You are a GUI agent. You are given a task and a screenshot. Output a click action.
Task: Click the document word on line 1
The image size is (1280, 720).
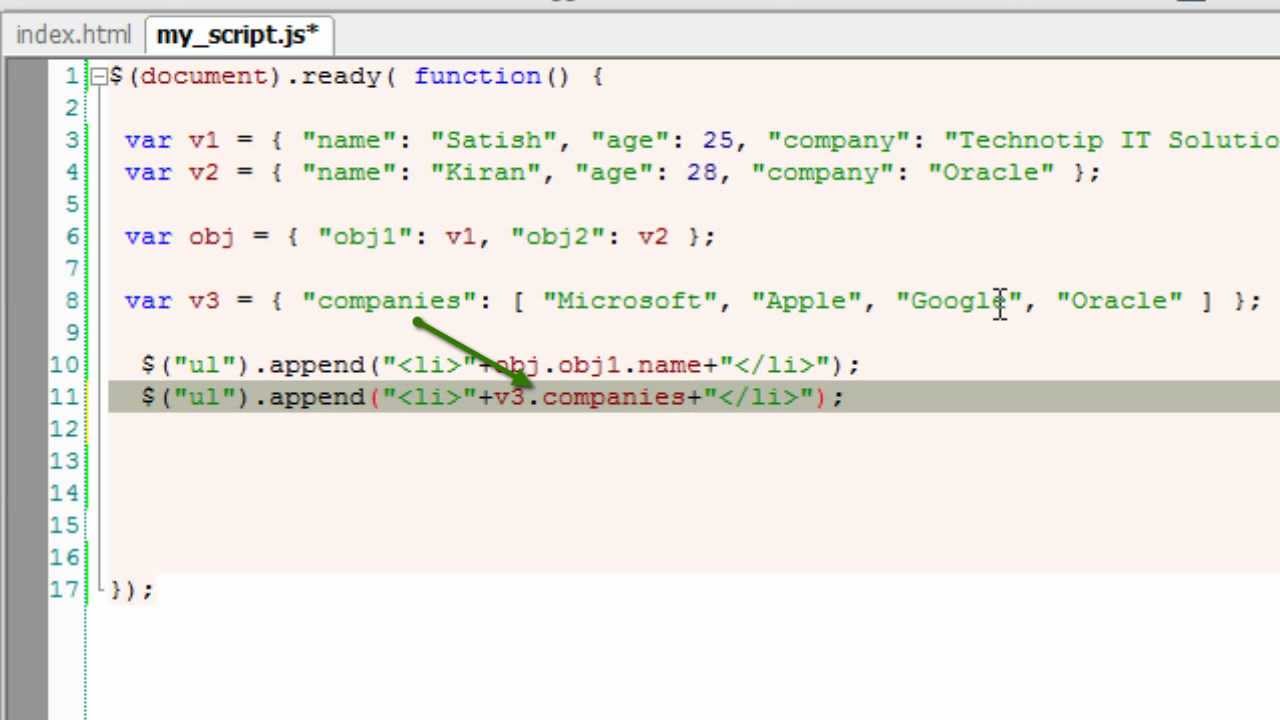click(205, 76)
